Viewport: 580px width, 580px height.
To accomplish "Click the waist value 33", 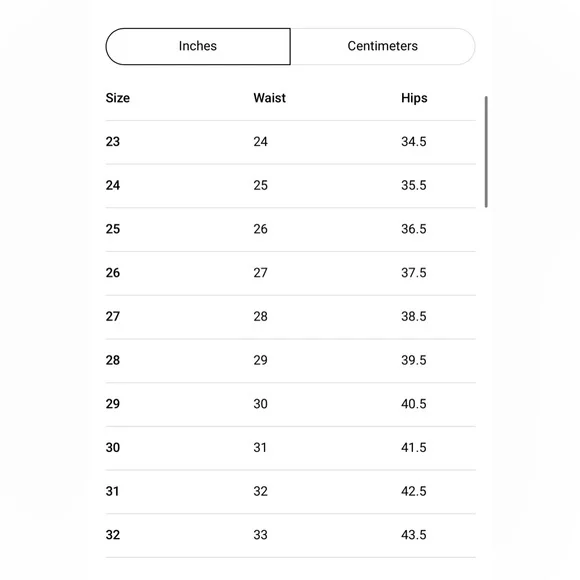I will coord(260,535).
